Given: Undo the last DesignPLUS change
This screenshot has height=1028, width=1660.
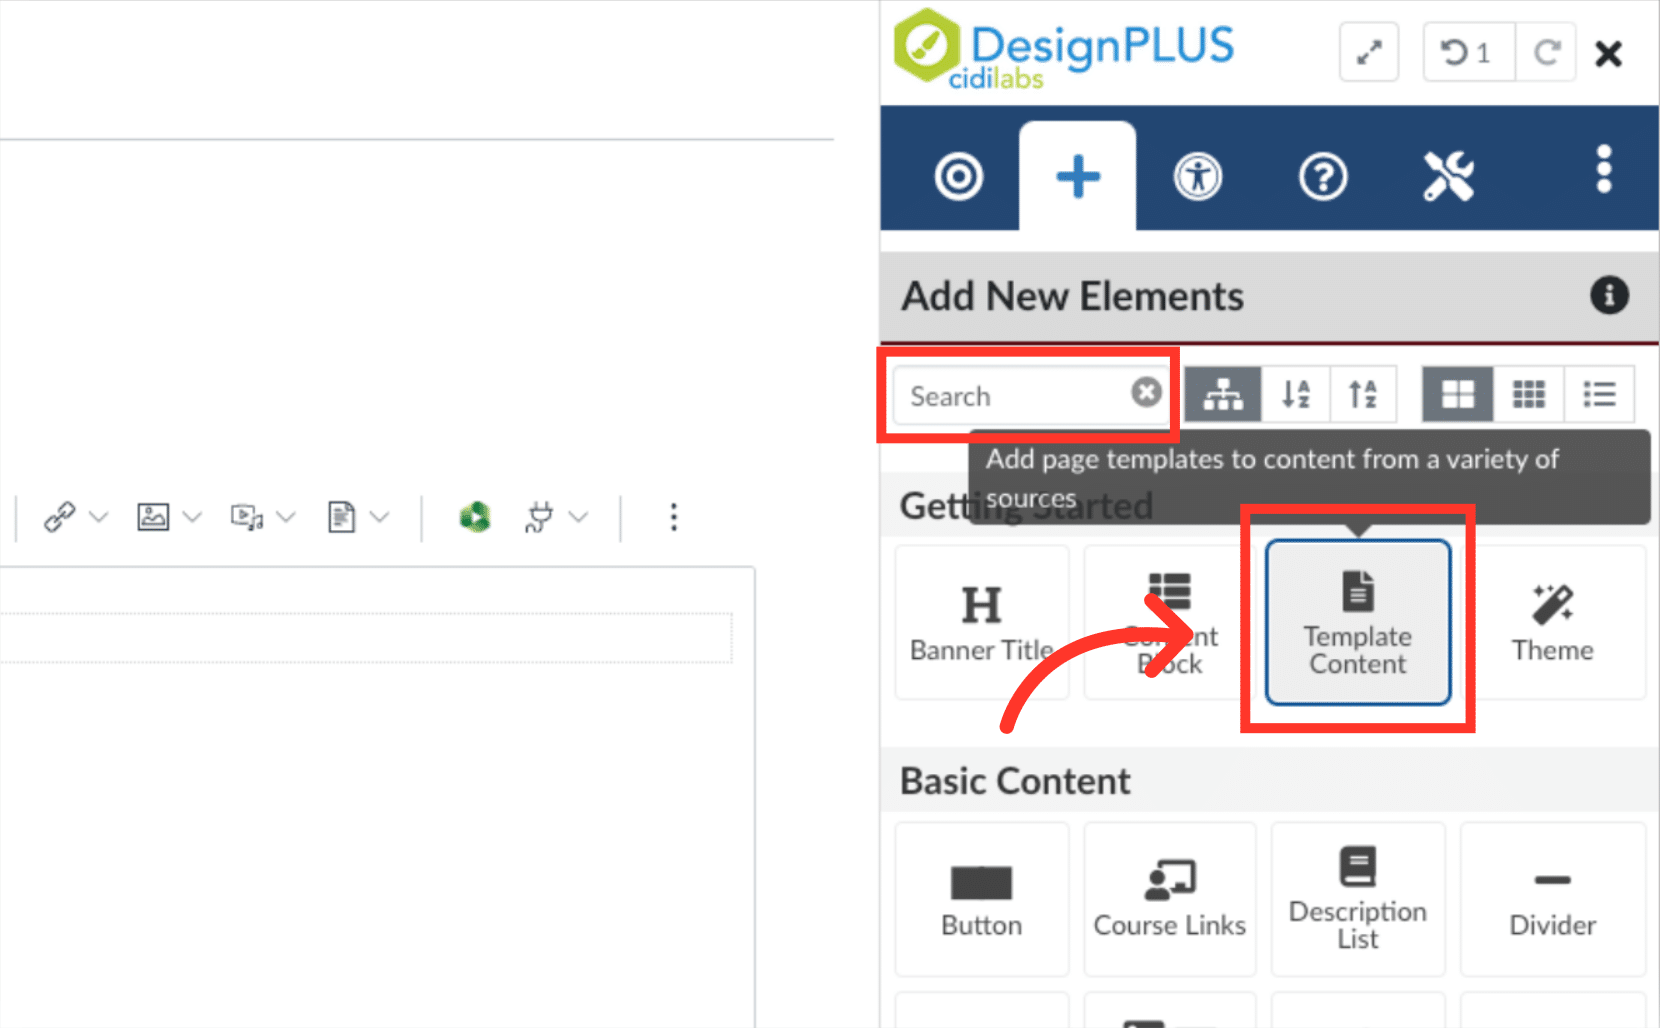Looking at the screenshot, I should [1466, 52].
